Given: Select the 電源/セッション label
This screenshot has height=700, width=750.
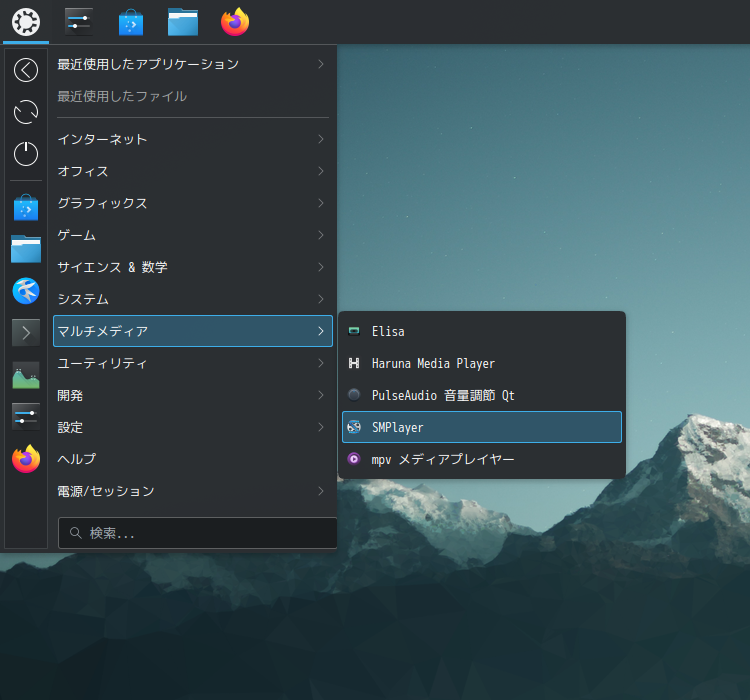Looking at the screenshot, I should [x=106, y=491].
